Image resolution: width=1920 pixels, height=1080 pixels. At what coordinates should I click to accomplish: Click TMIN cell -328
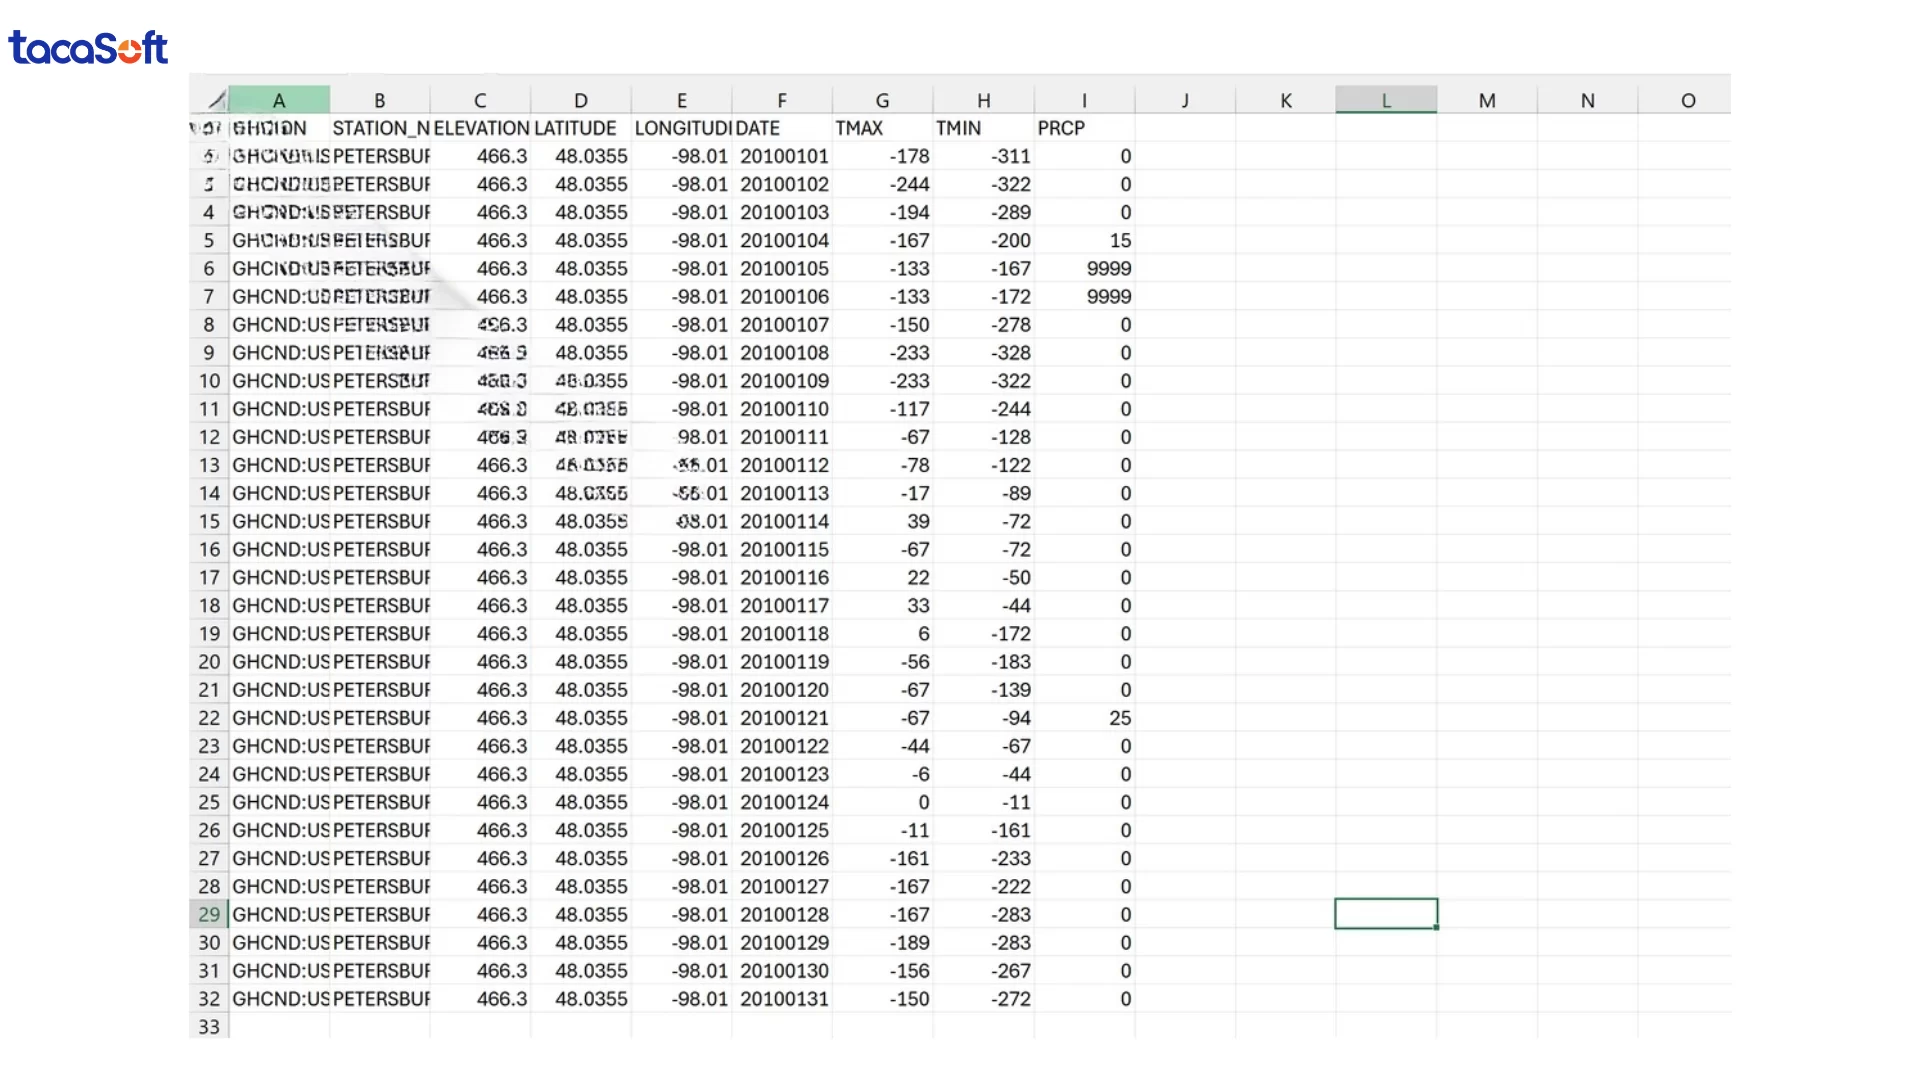[984, 352]
